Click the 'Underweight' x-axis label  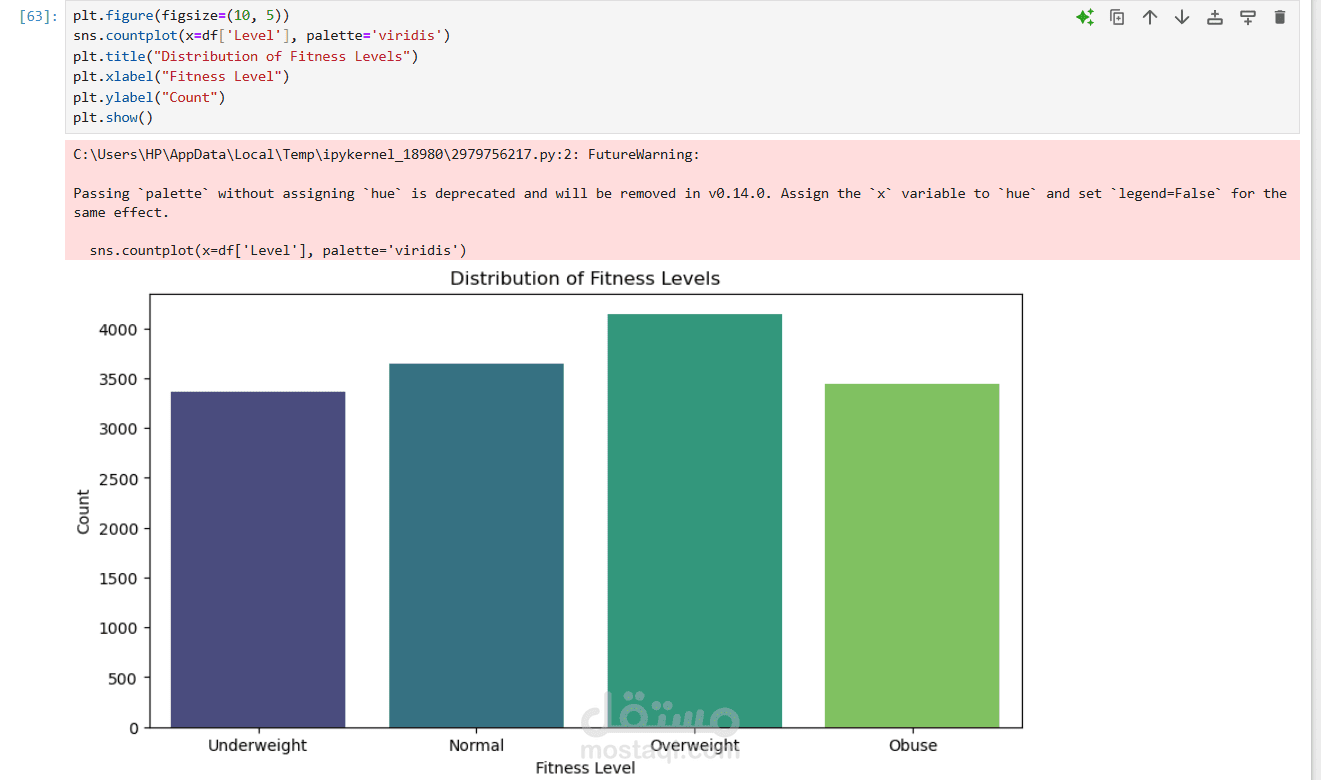[258, 746]
